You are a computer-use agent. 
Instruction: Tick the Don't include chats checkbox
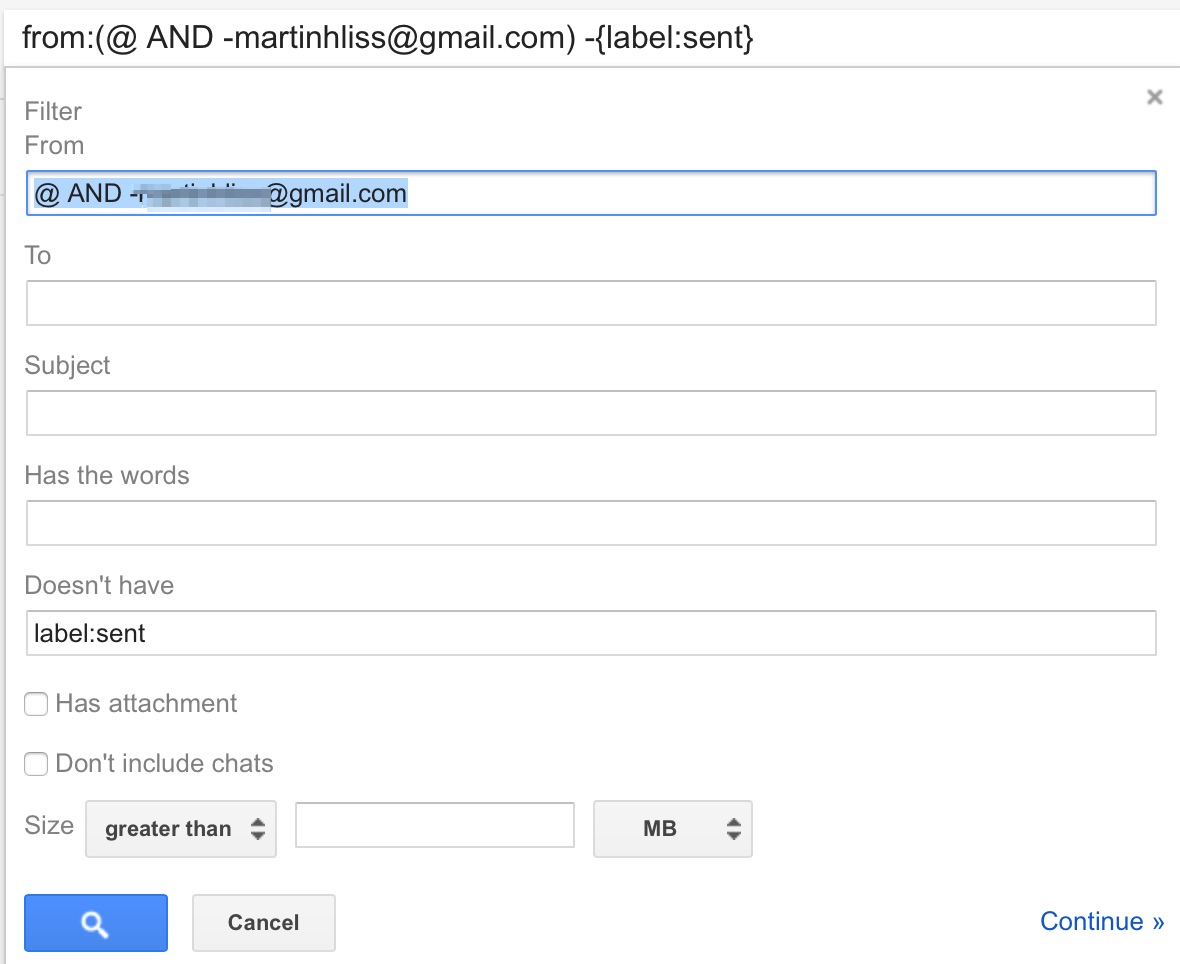coord(36,765)
